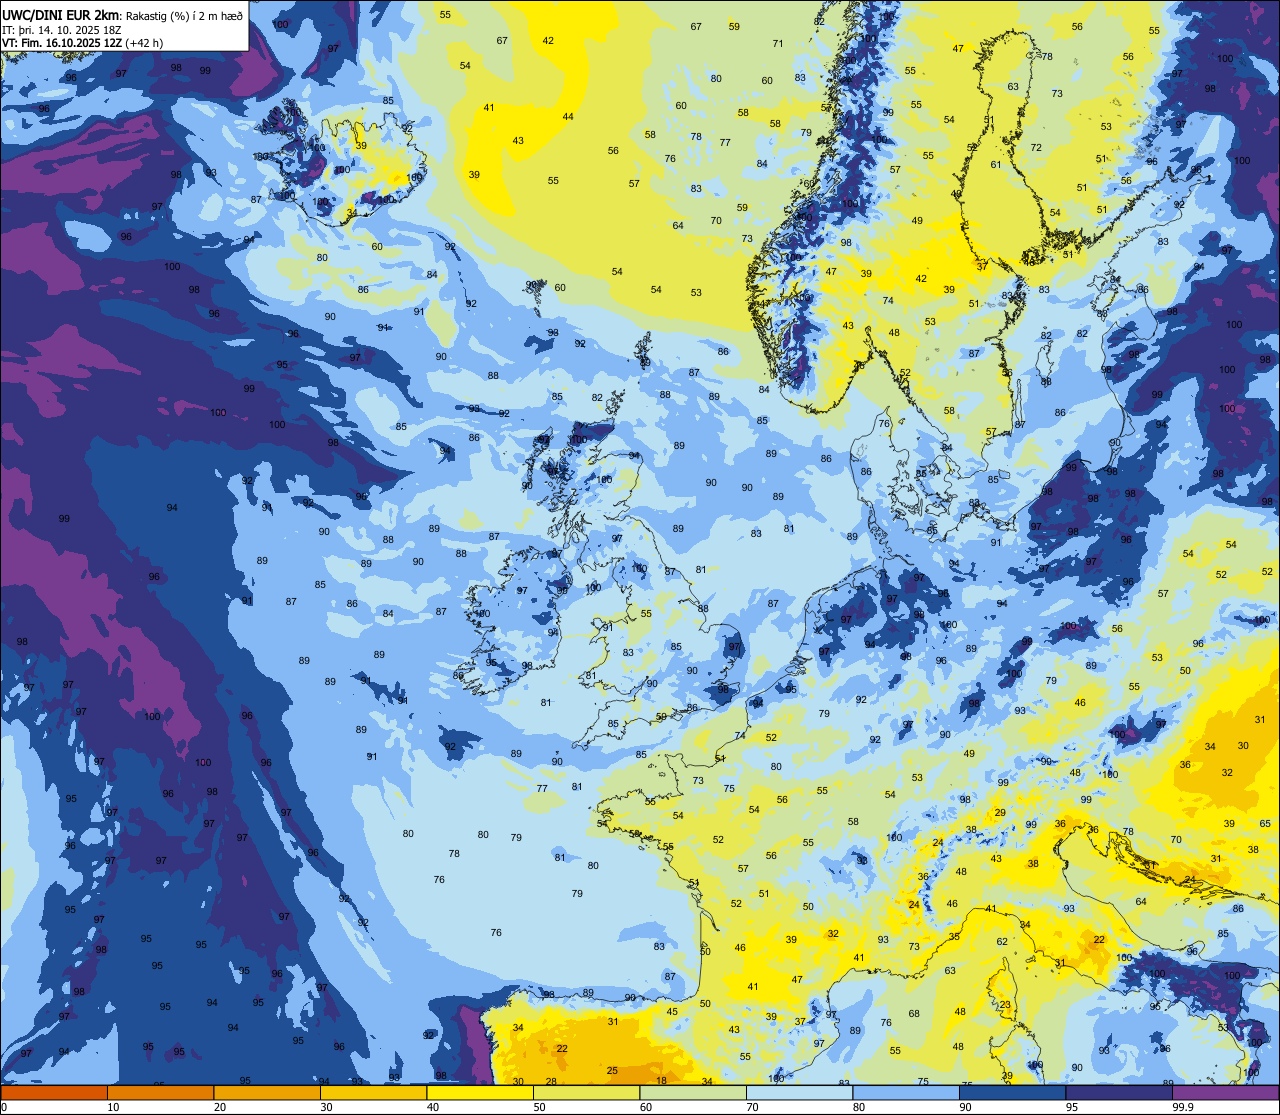Pick the bright yellow 40–50 legend segment
Screen dimensions: 1280x1115
click(x=480, y=1092)
